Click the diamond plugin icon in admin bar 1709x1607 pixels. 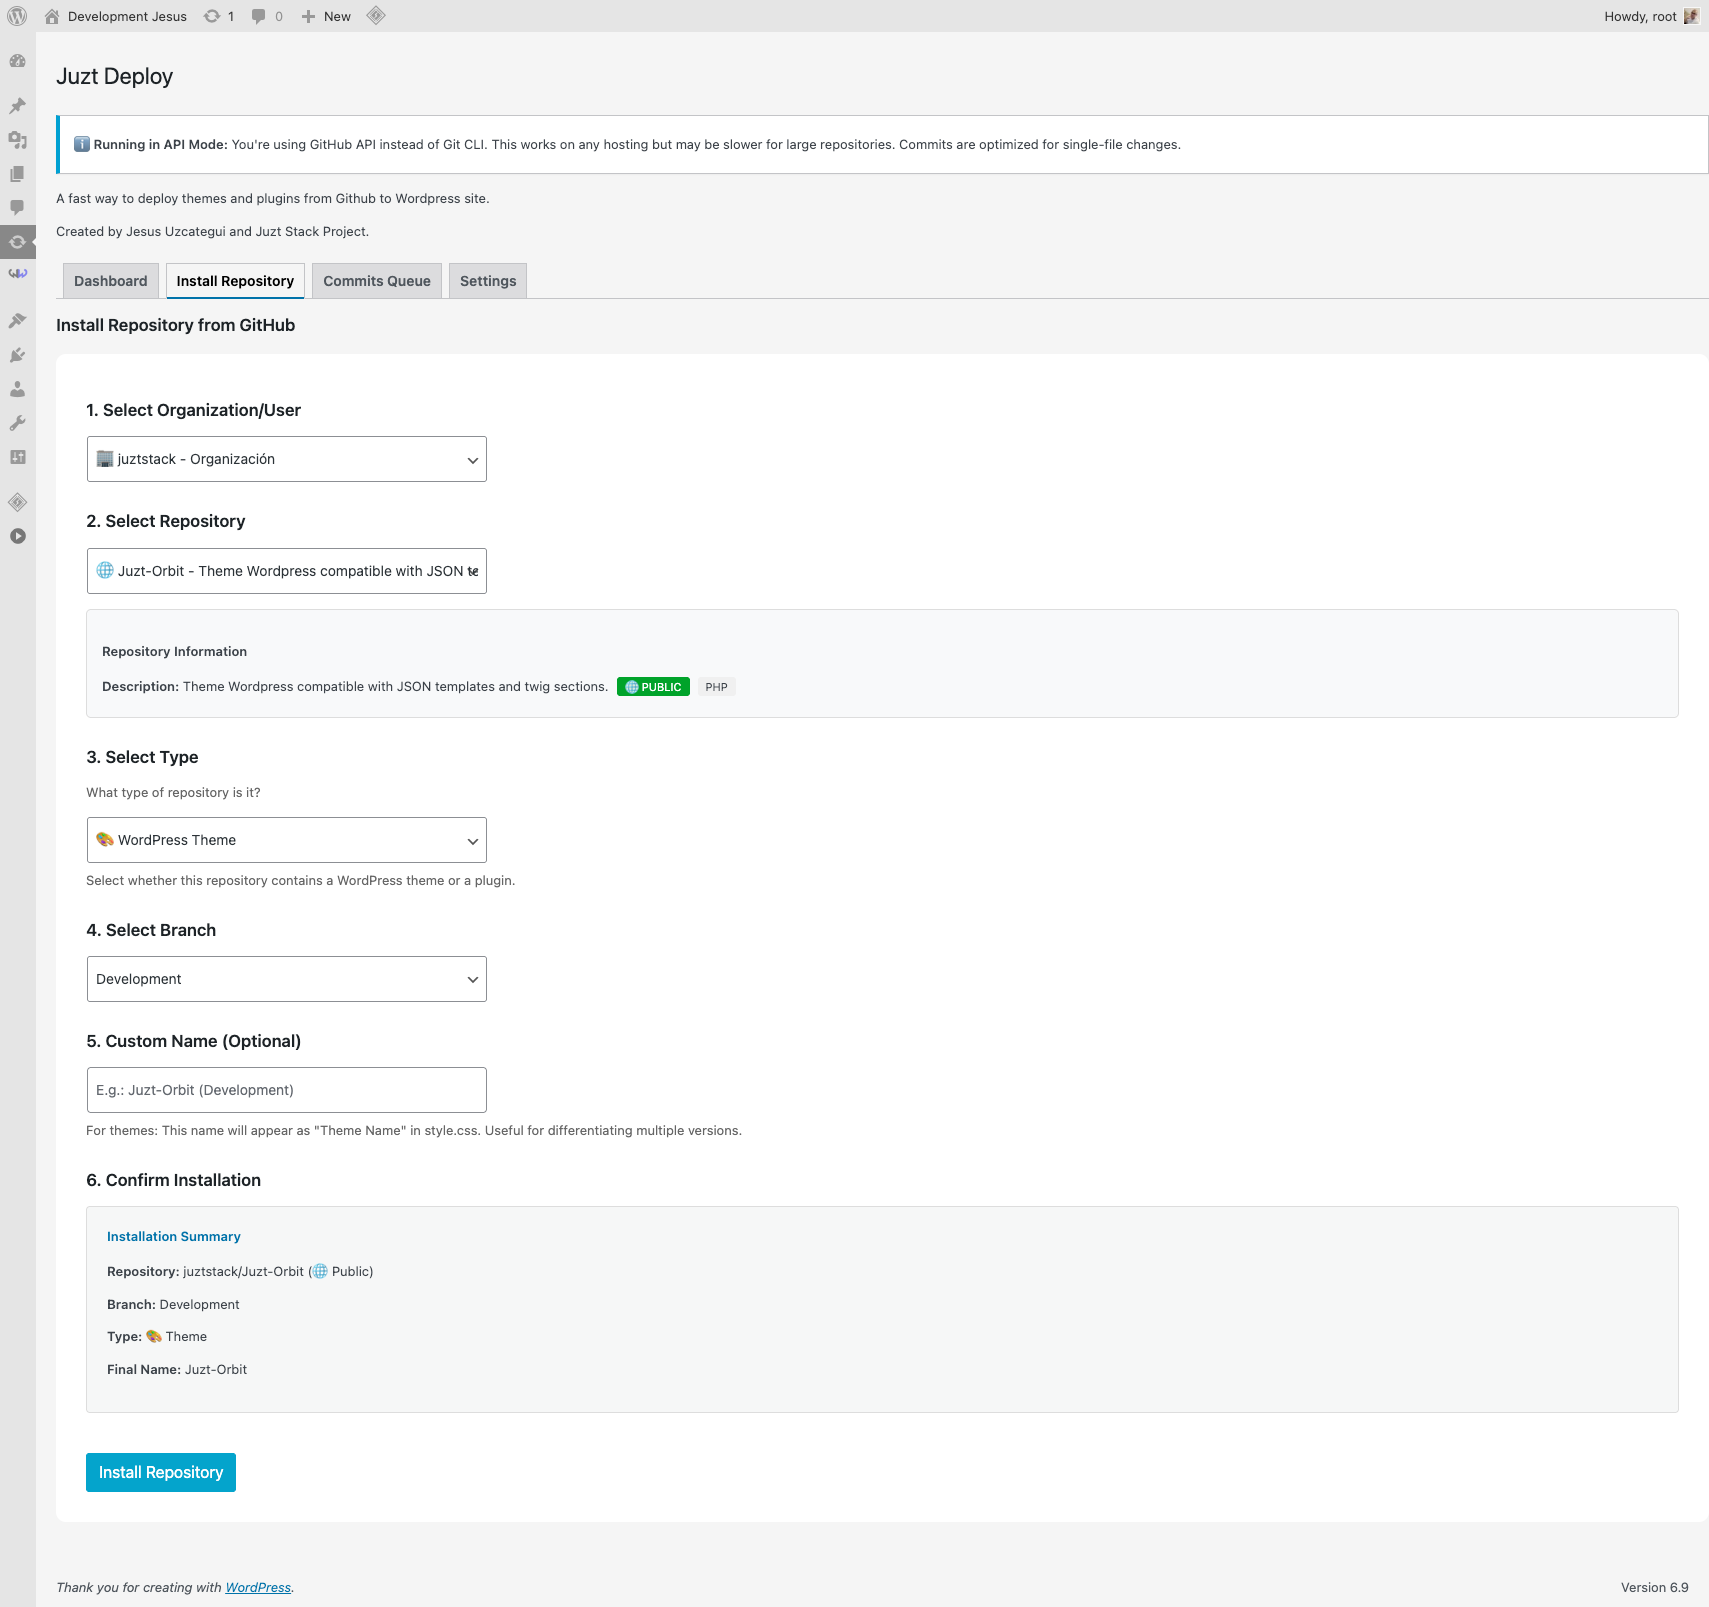[376, 15]
